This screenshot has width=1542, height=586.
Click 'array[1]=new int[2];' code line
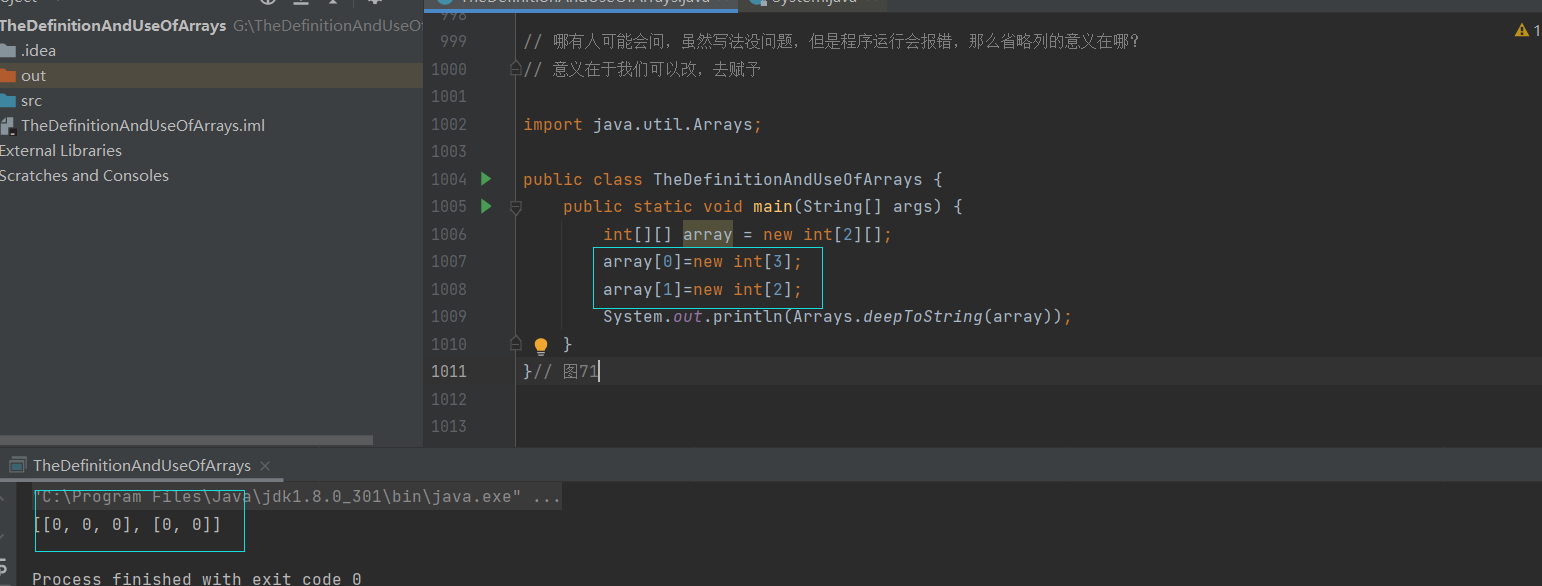point(702,289)
